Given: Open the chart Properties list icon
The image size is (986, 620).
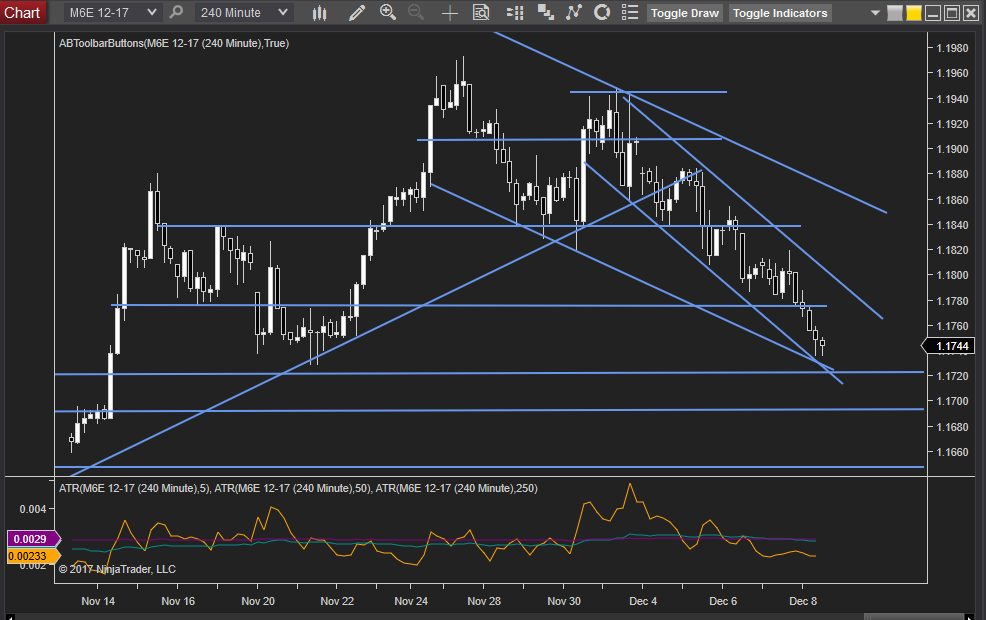Looking at the screenshot, I should coord(629,13).
